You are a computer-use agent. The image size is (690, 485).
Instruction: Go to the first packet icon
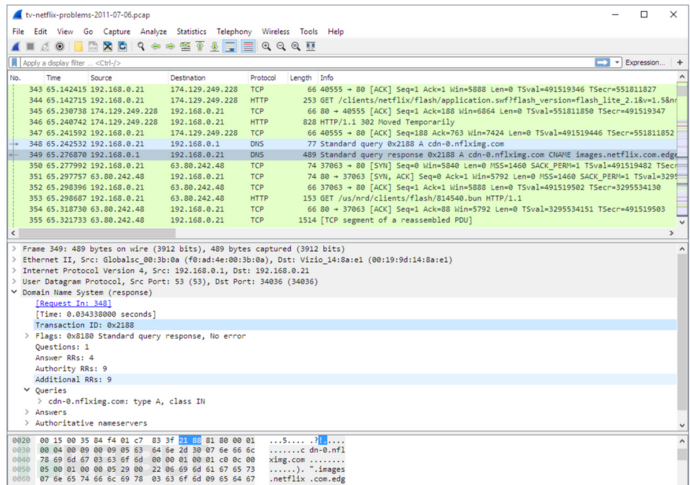(200, 46)
